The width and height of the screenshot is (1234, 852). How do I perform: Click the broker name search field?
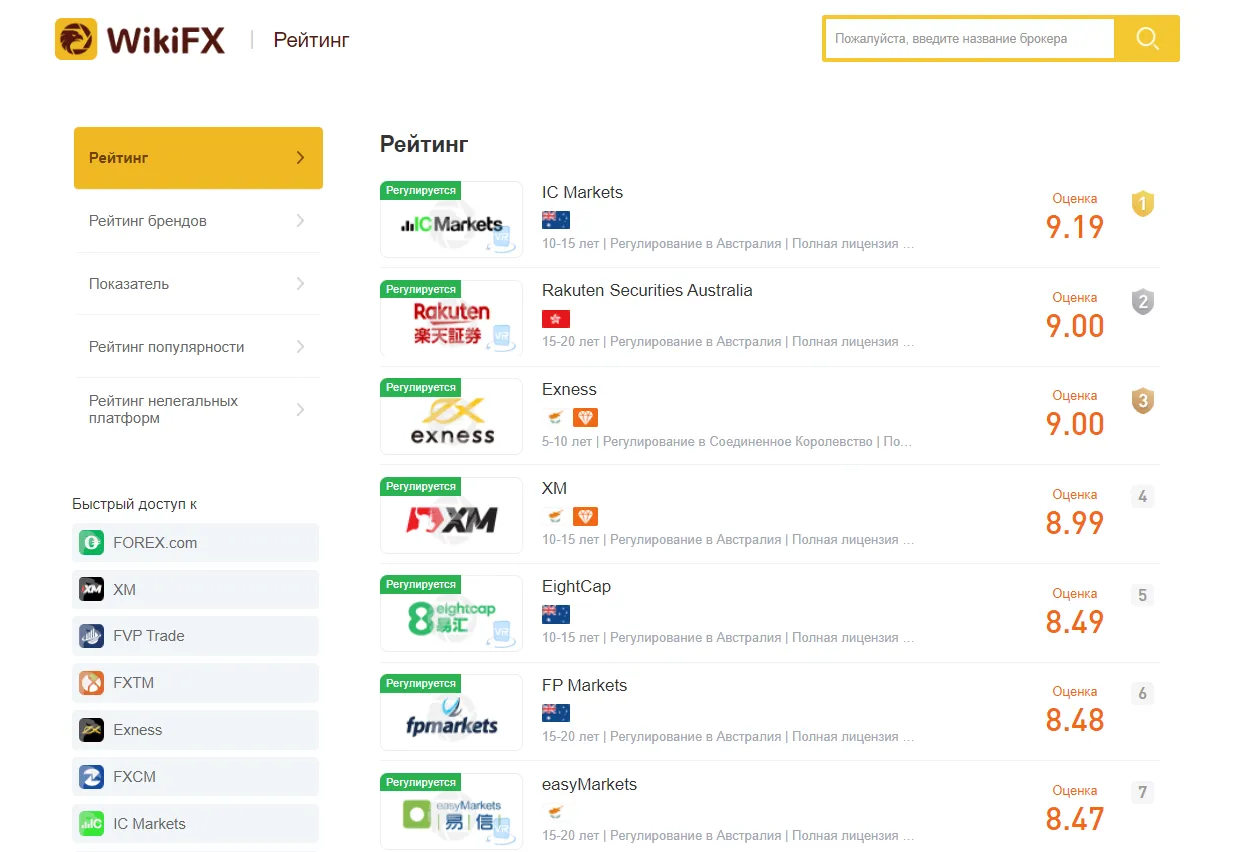coord(969,39)
